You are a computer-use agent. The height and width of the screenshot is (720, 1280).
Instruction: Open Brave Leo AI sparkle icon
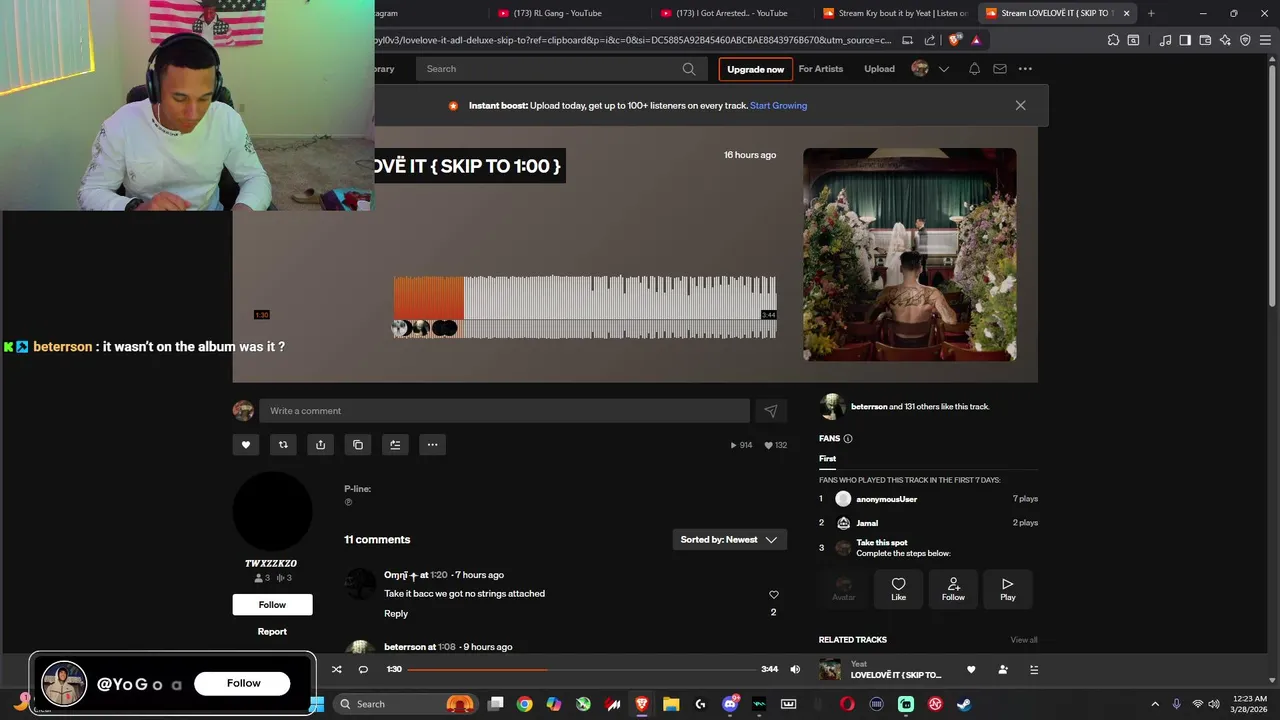point(1225,40)
